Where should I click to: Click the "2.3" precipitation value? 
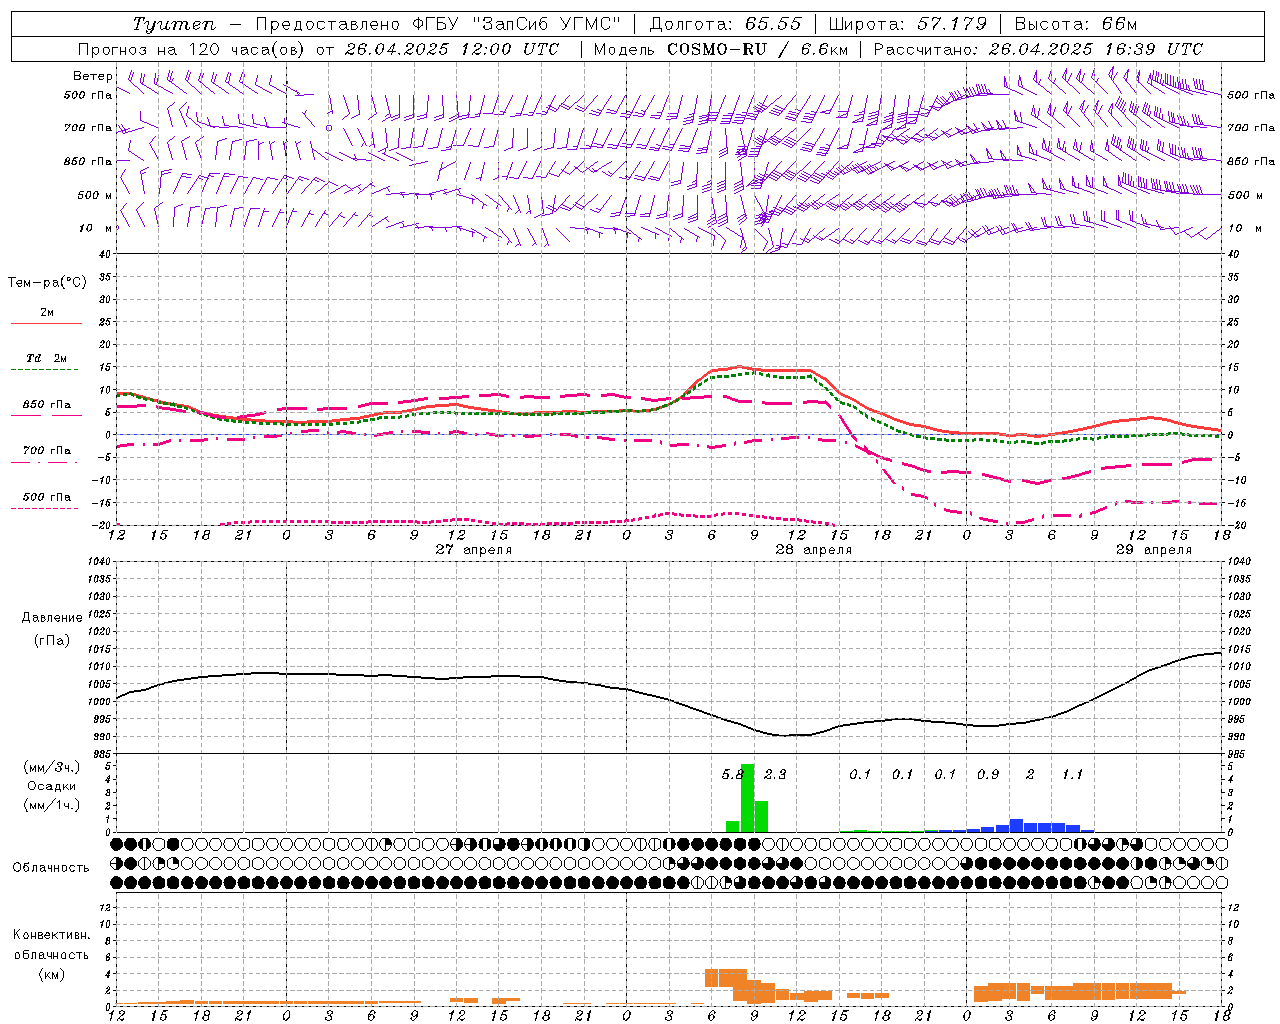(x=775, y=774)
